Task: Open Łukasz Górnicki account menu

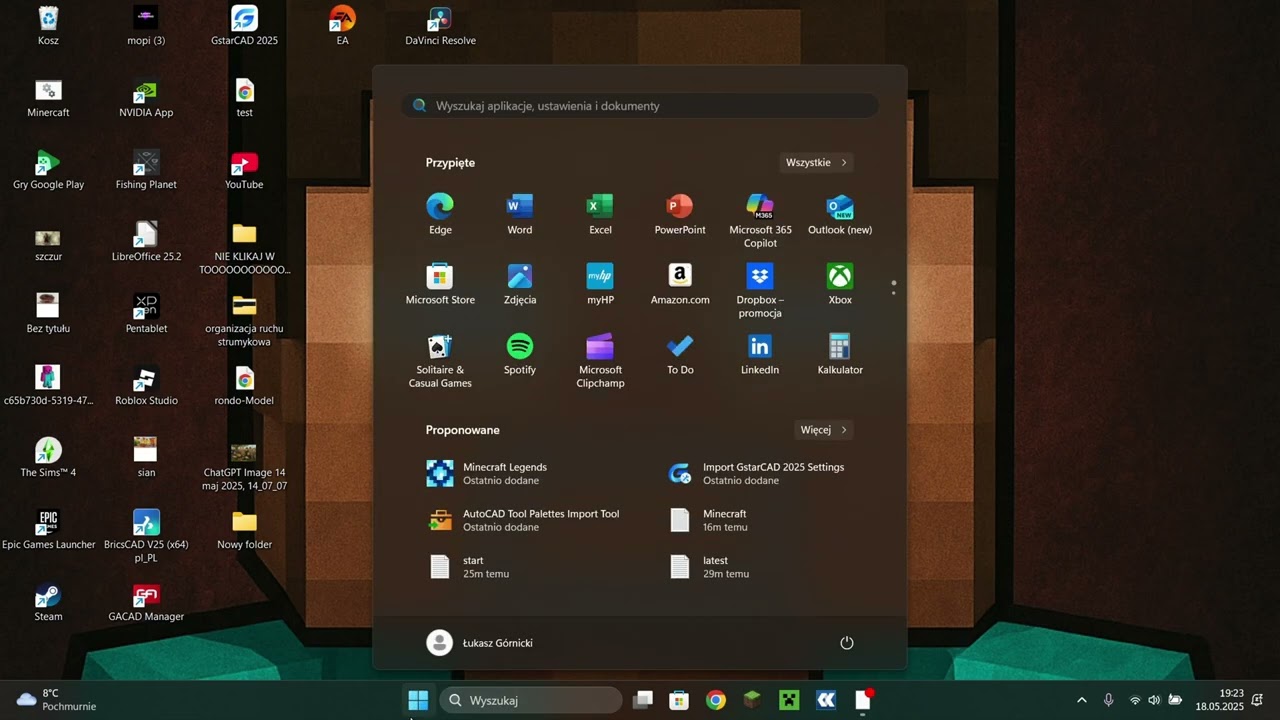Action: point(480,643)
